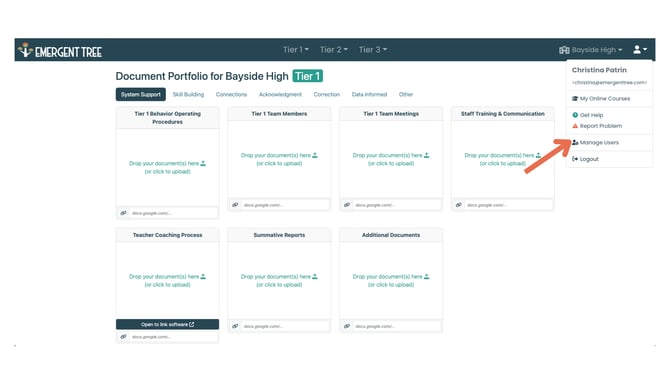Click the Emergent Tree logo
This screenshot has width=670, height=376.
click(60, 50)
